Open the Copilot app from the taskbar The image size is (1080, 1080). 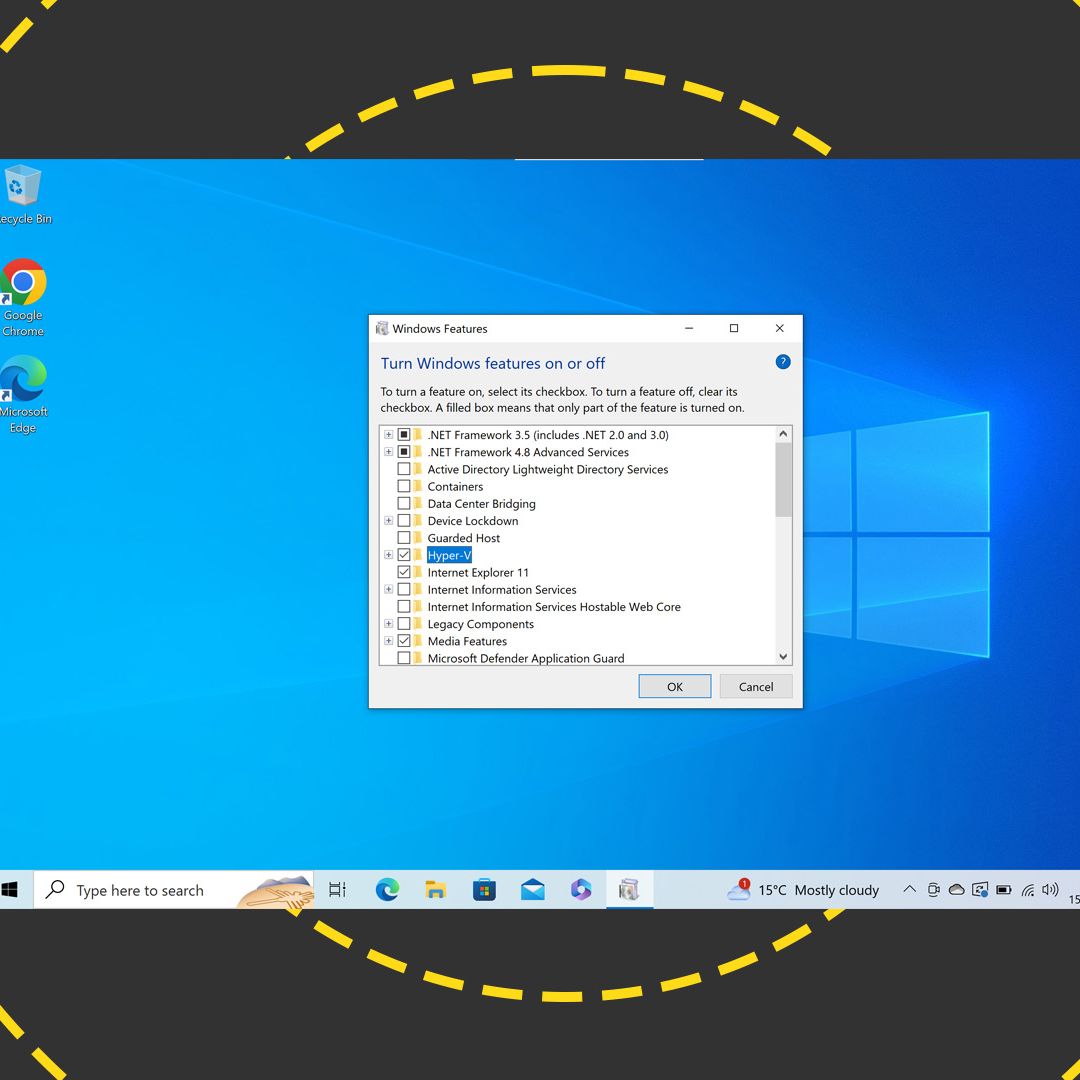click(x=580, y=889)
